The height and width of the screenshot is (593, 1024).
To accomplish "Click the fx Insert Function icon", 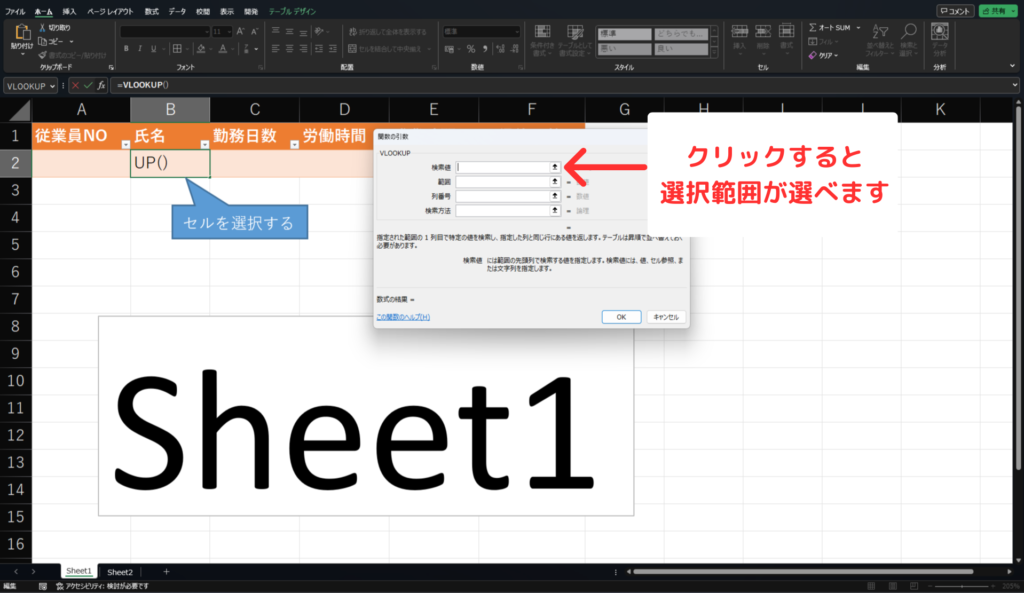I will tap(101, 86).
